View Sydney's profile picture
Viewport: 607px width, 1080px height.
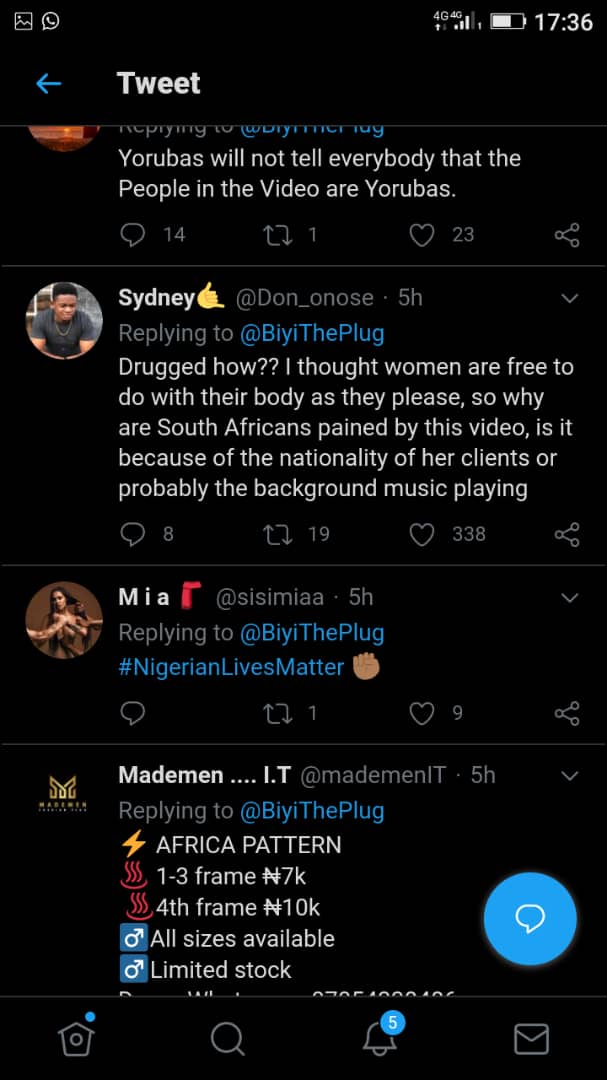[64, 320]
